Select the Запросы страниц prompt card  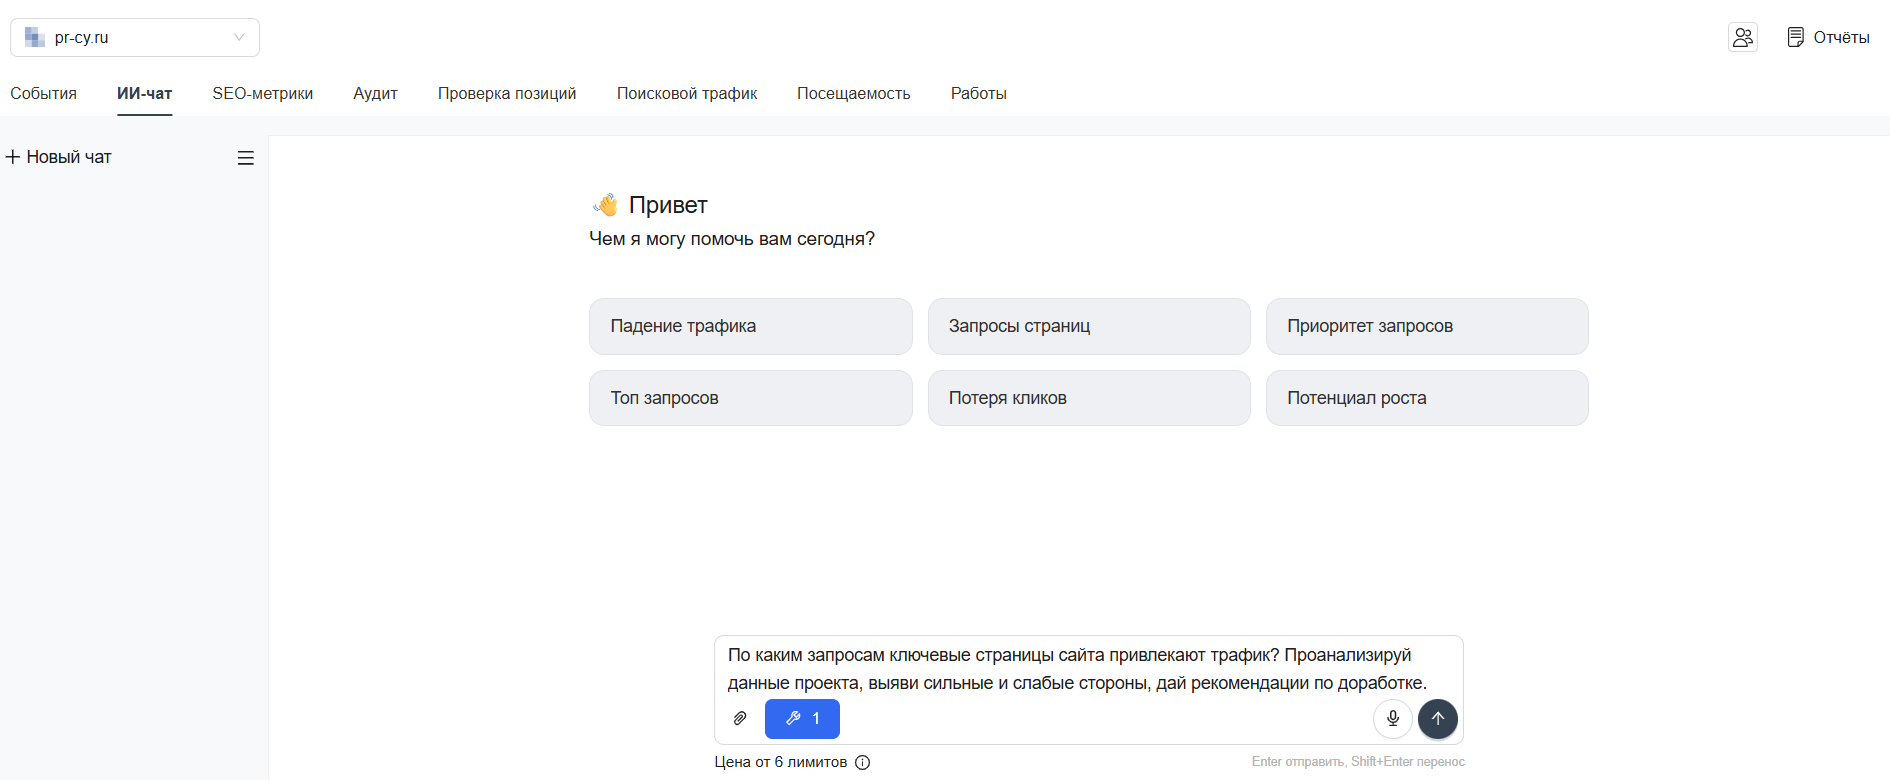pos(1089,326)
